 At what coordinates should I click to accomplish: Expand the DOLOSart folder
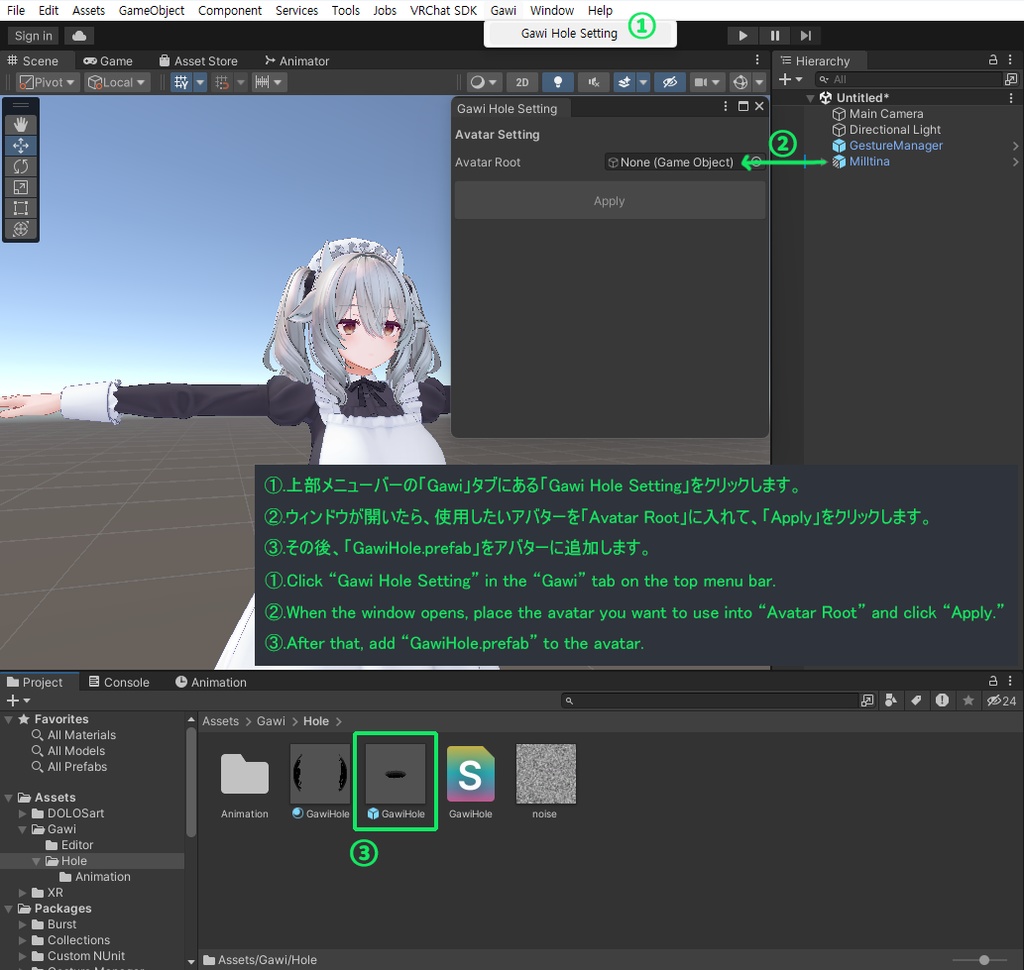(23, 813)
